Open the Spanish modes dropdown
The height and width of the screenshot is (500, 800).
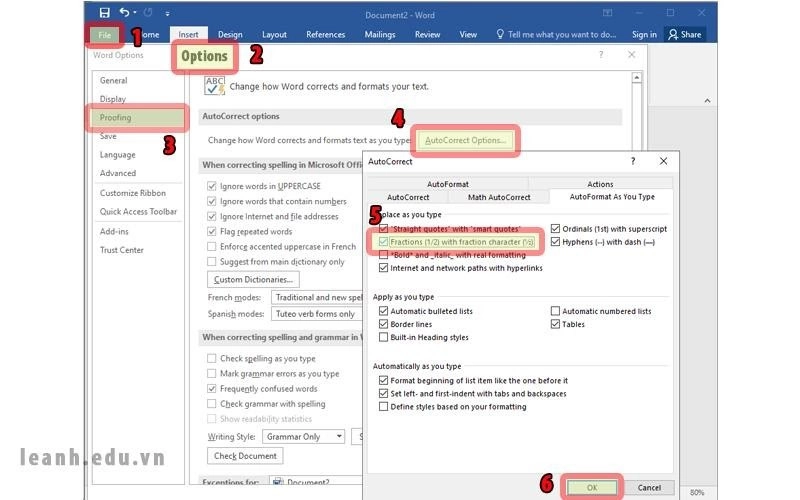click(x=316, y=314)
